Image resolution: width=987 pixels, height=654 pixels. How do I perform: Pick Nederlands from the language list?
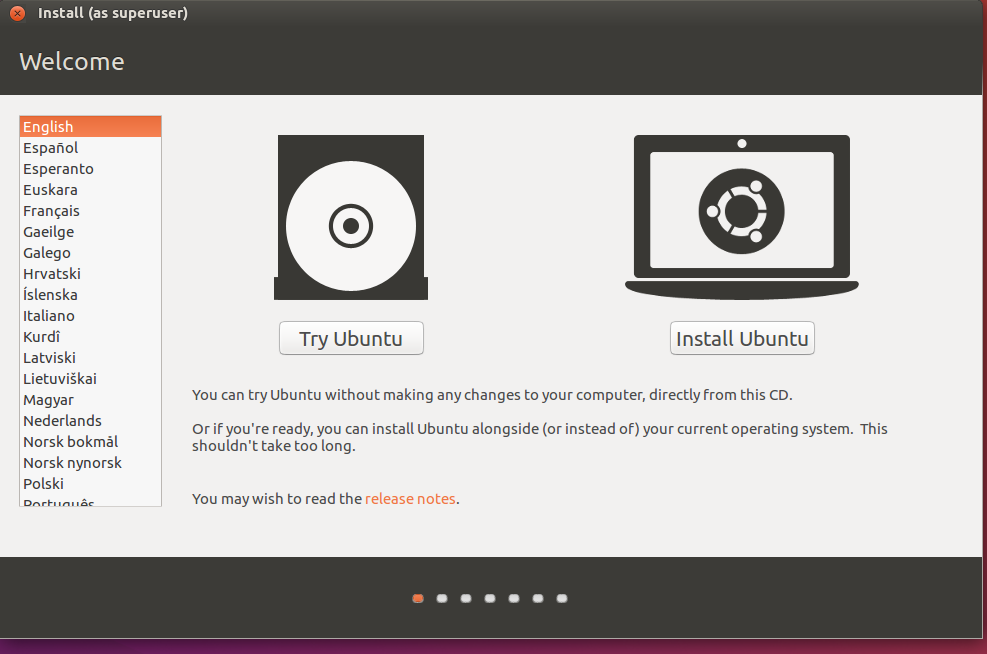91,420
